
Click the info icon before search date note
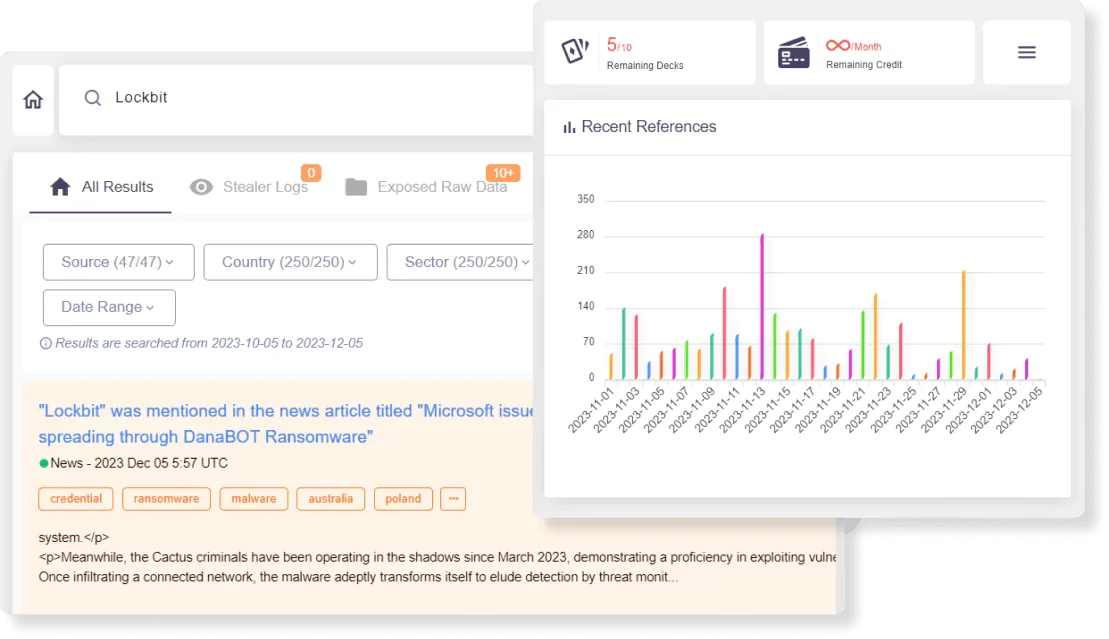tap(45, 344)
